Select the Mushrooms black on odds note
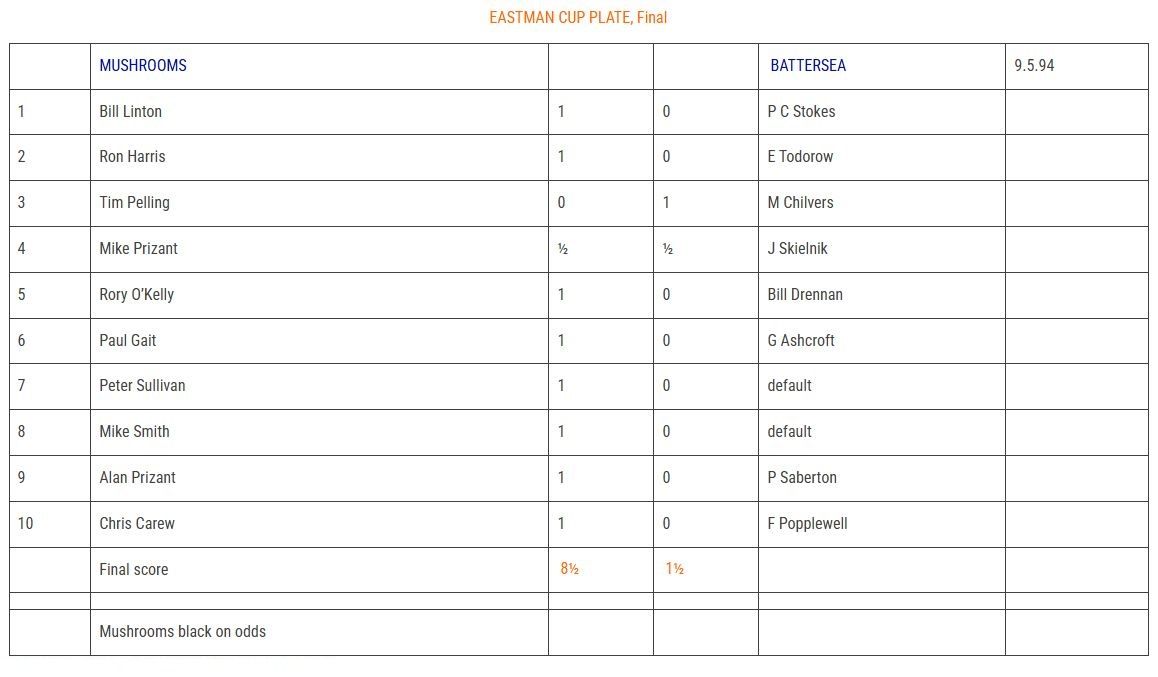1158x677 pixels. [182, 631]
